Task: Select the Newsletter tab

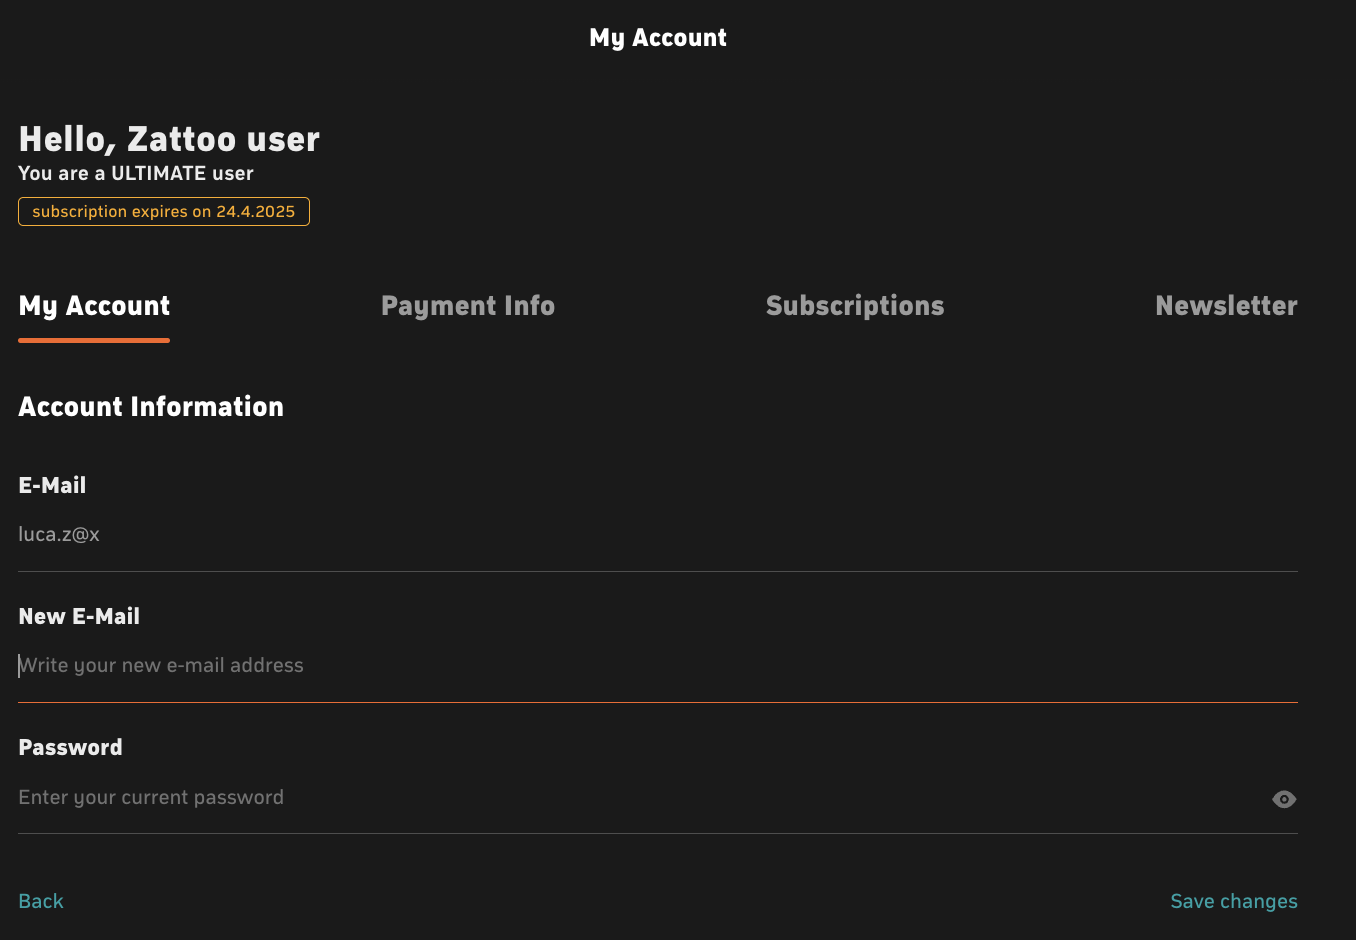Action: (1226, 306)
